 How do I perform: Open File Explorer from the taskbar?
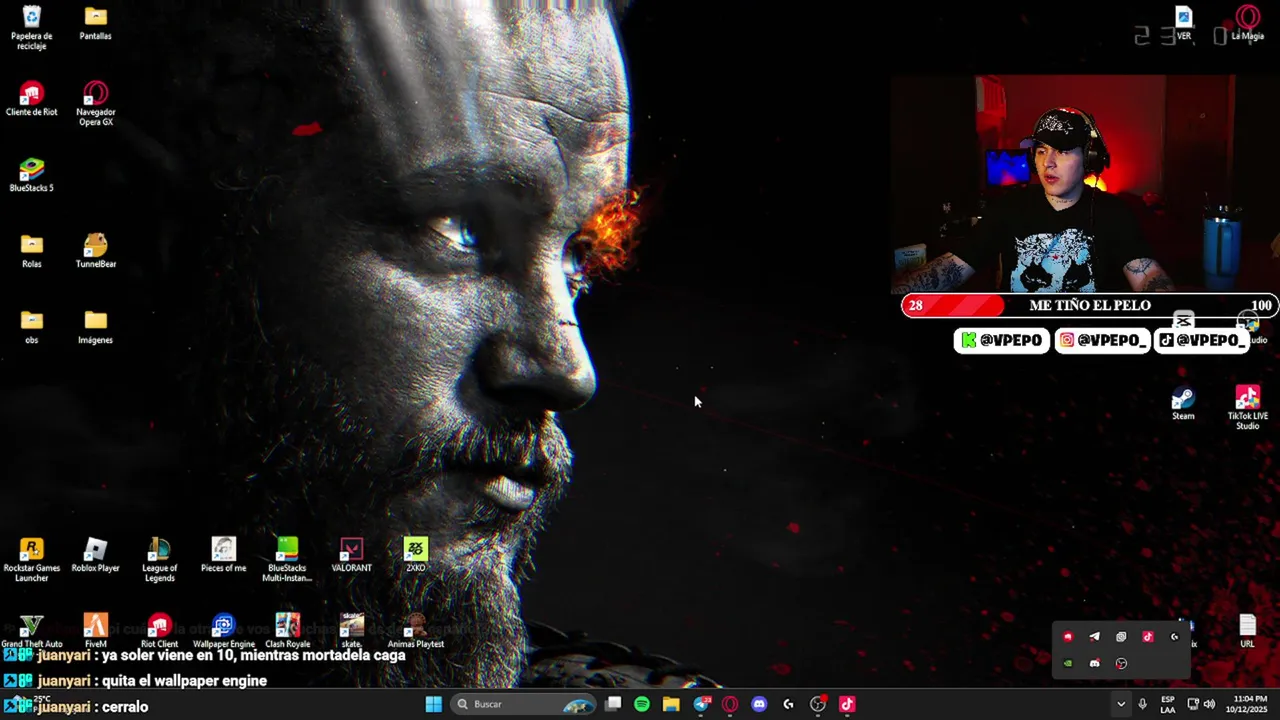point(671,704)
